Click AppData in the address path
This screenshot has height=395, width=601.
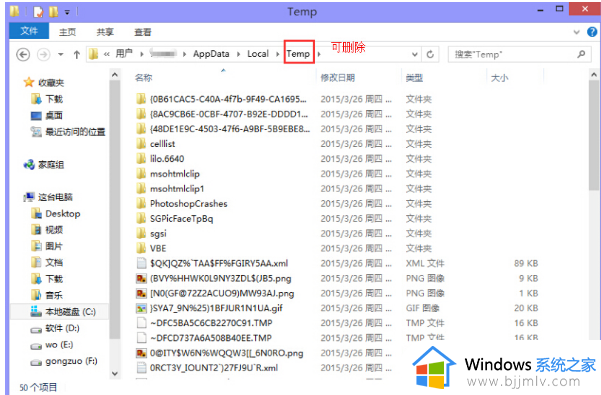211,54
